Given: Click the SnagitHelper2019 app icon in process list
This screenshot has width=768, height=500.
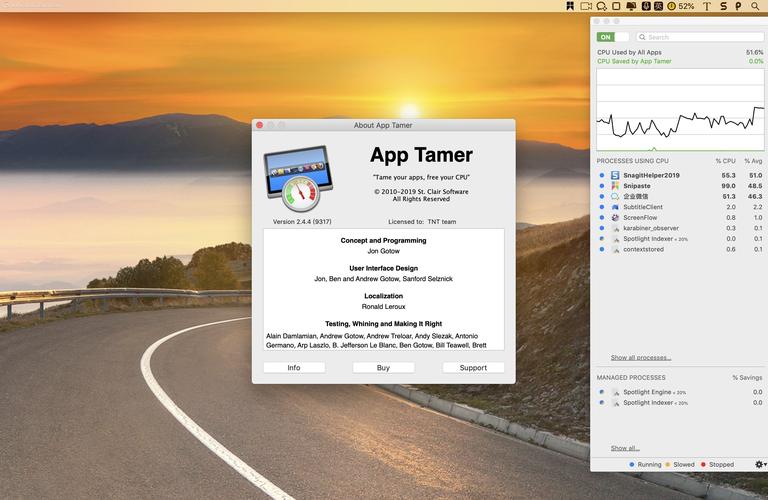Looking at the screenshot, I should coord(615,175).
